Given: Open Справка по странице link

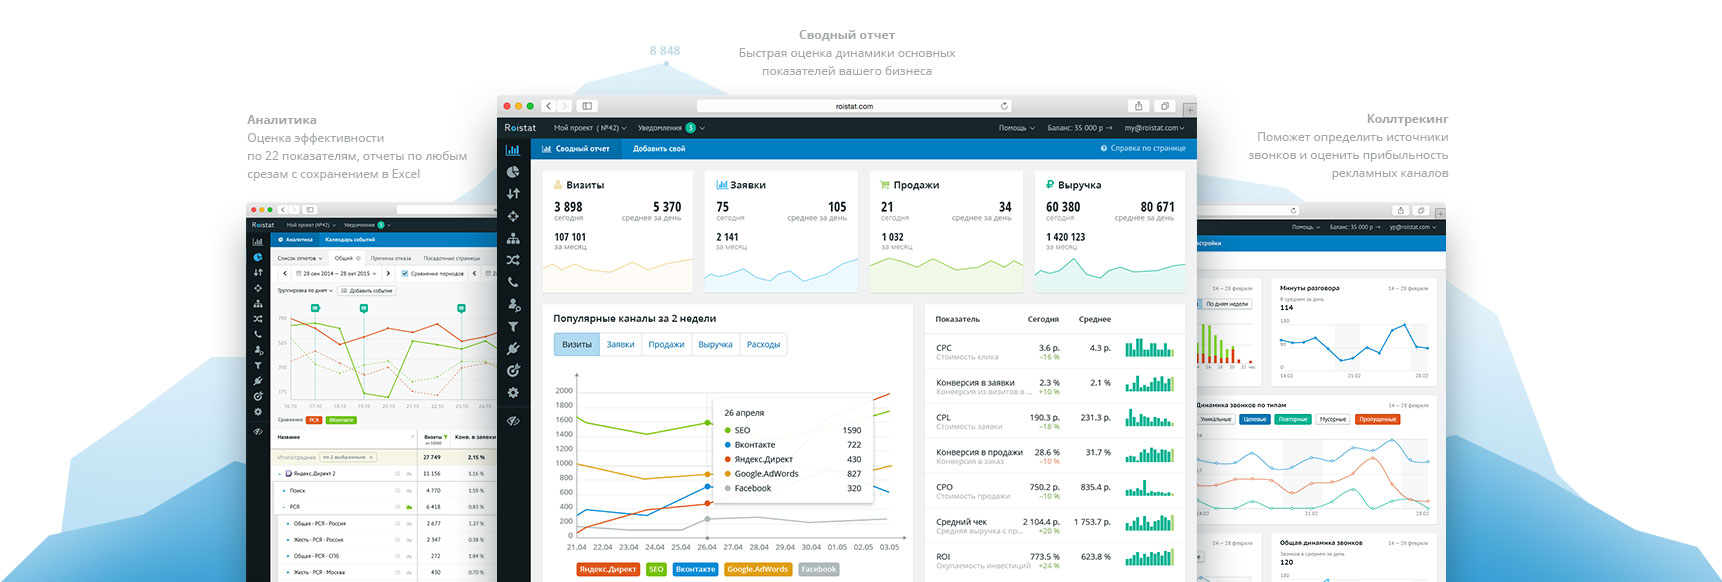Looking at the screenshot, I should tap(1143, 149).
